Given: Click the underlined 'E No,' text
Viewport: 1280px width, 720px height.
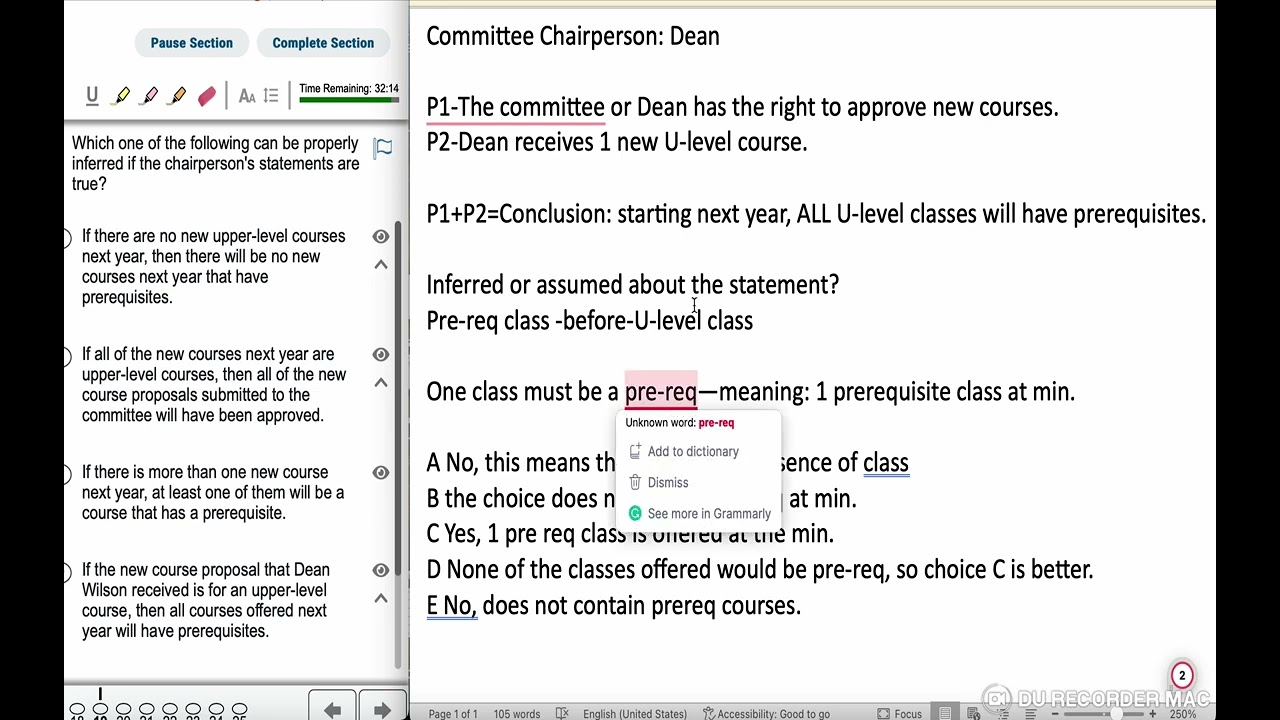Looking at the screenshot, I should coord(452,606).
